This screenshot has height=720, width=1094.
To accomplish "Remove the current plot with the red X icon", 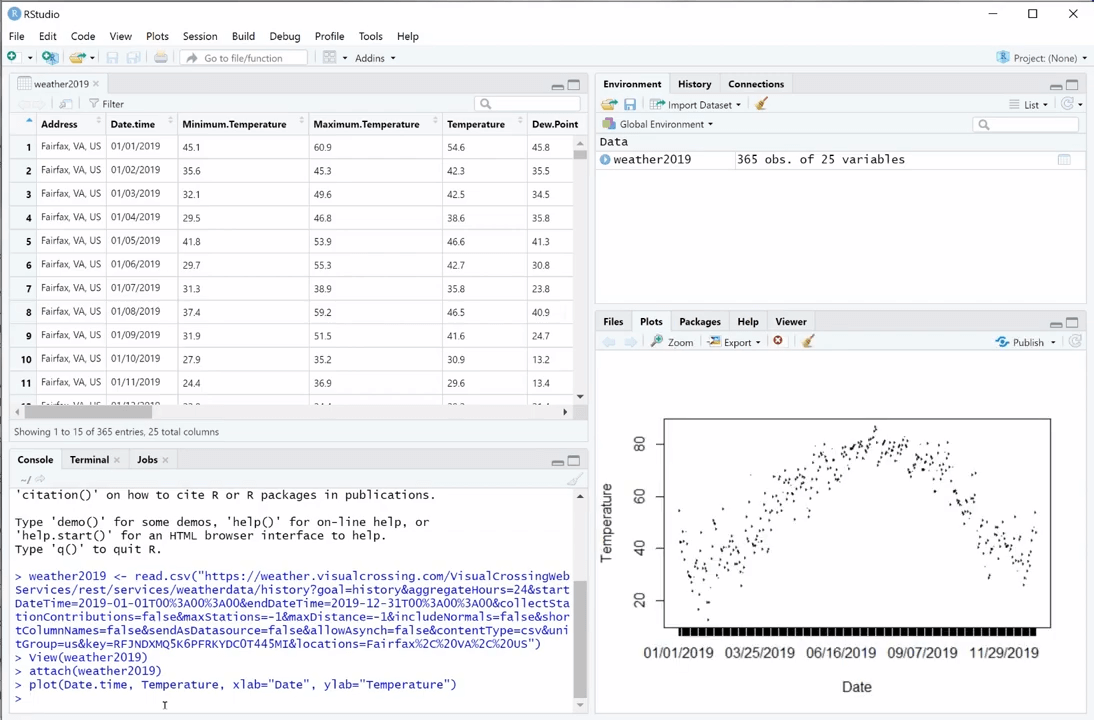I will click(778, 341).
